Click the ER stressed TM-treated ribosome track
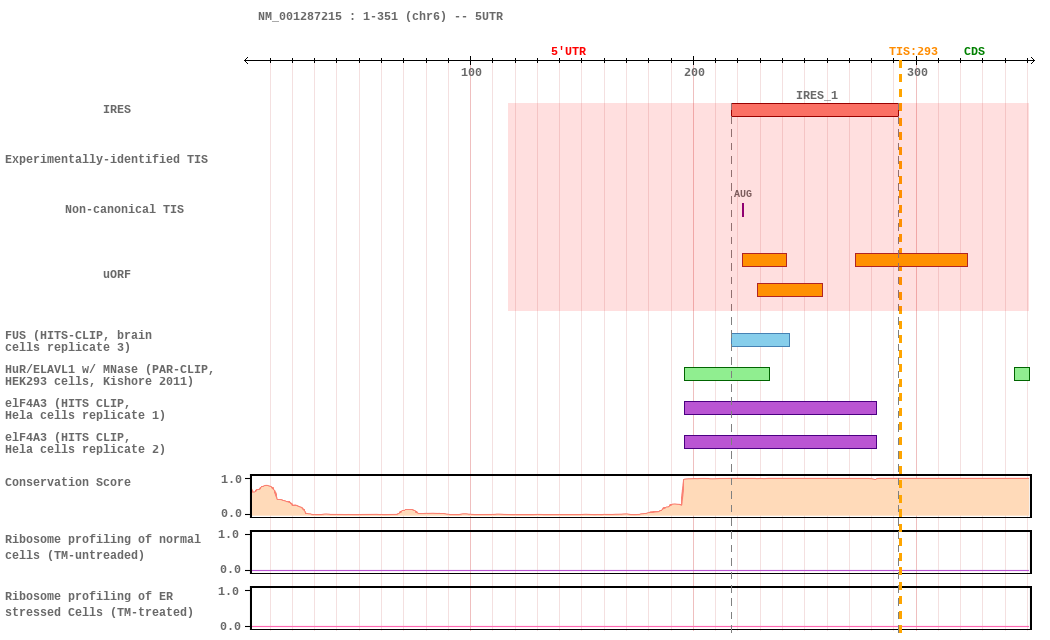This screenshot has height=640, width=1050. tap(640, 608)
